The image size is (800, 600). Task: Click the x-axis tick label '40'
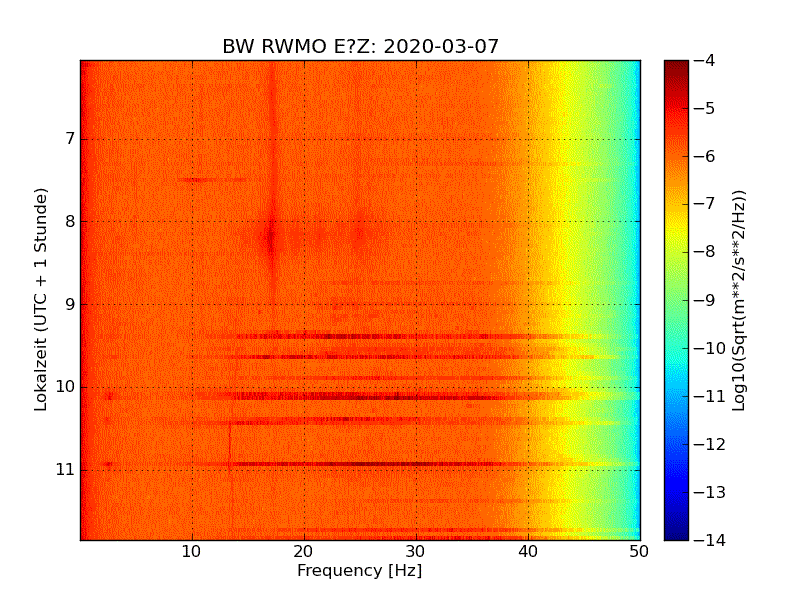pyautogui.click(x=528, y=552)
